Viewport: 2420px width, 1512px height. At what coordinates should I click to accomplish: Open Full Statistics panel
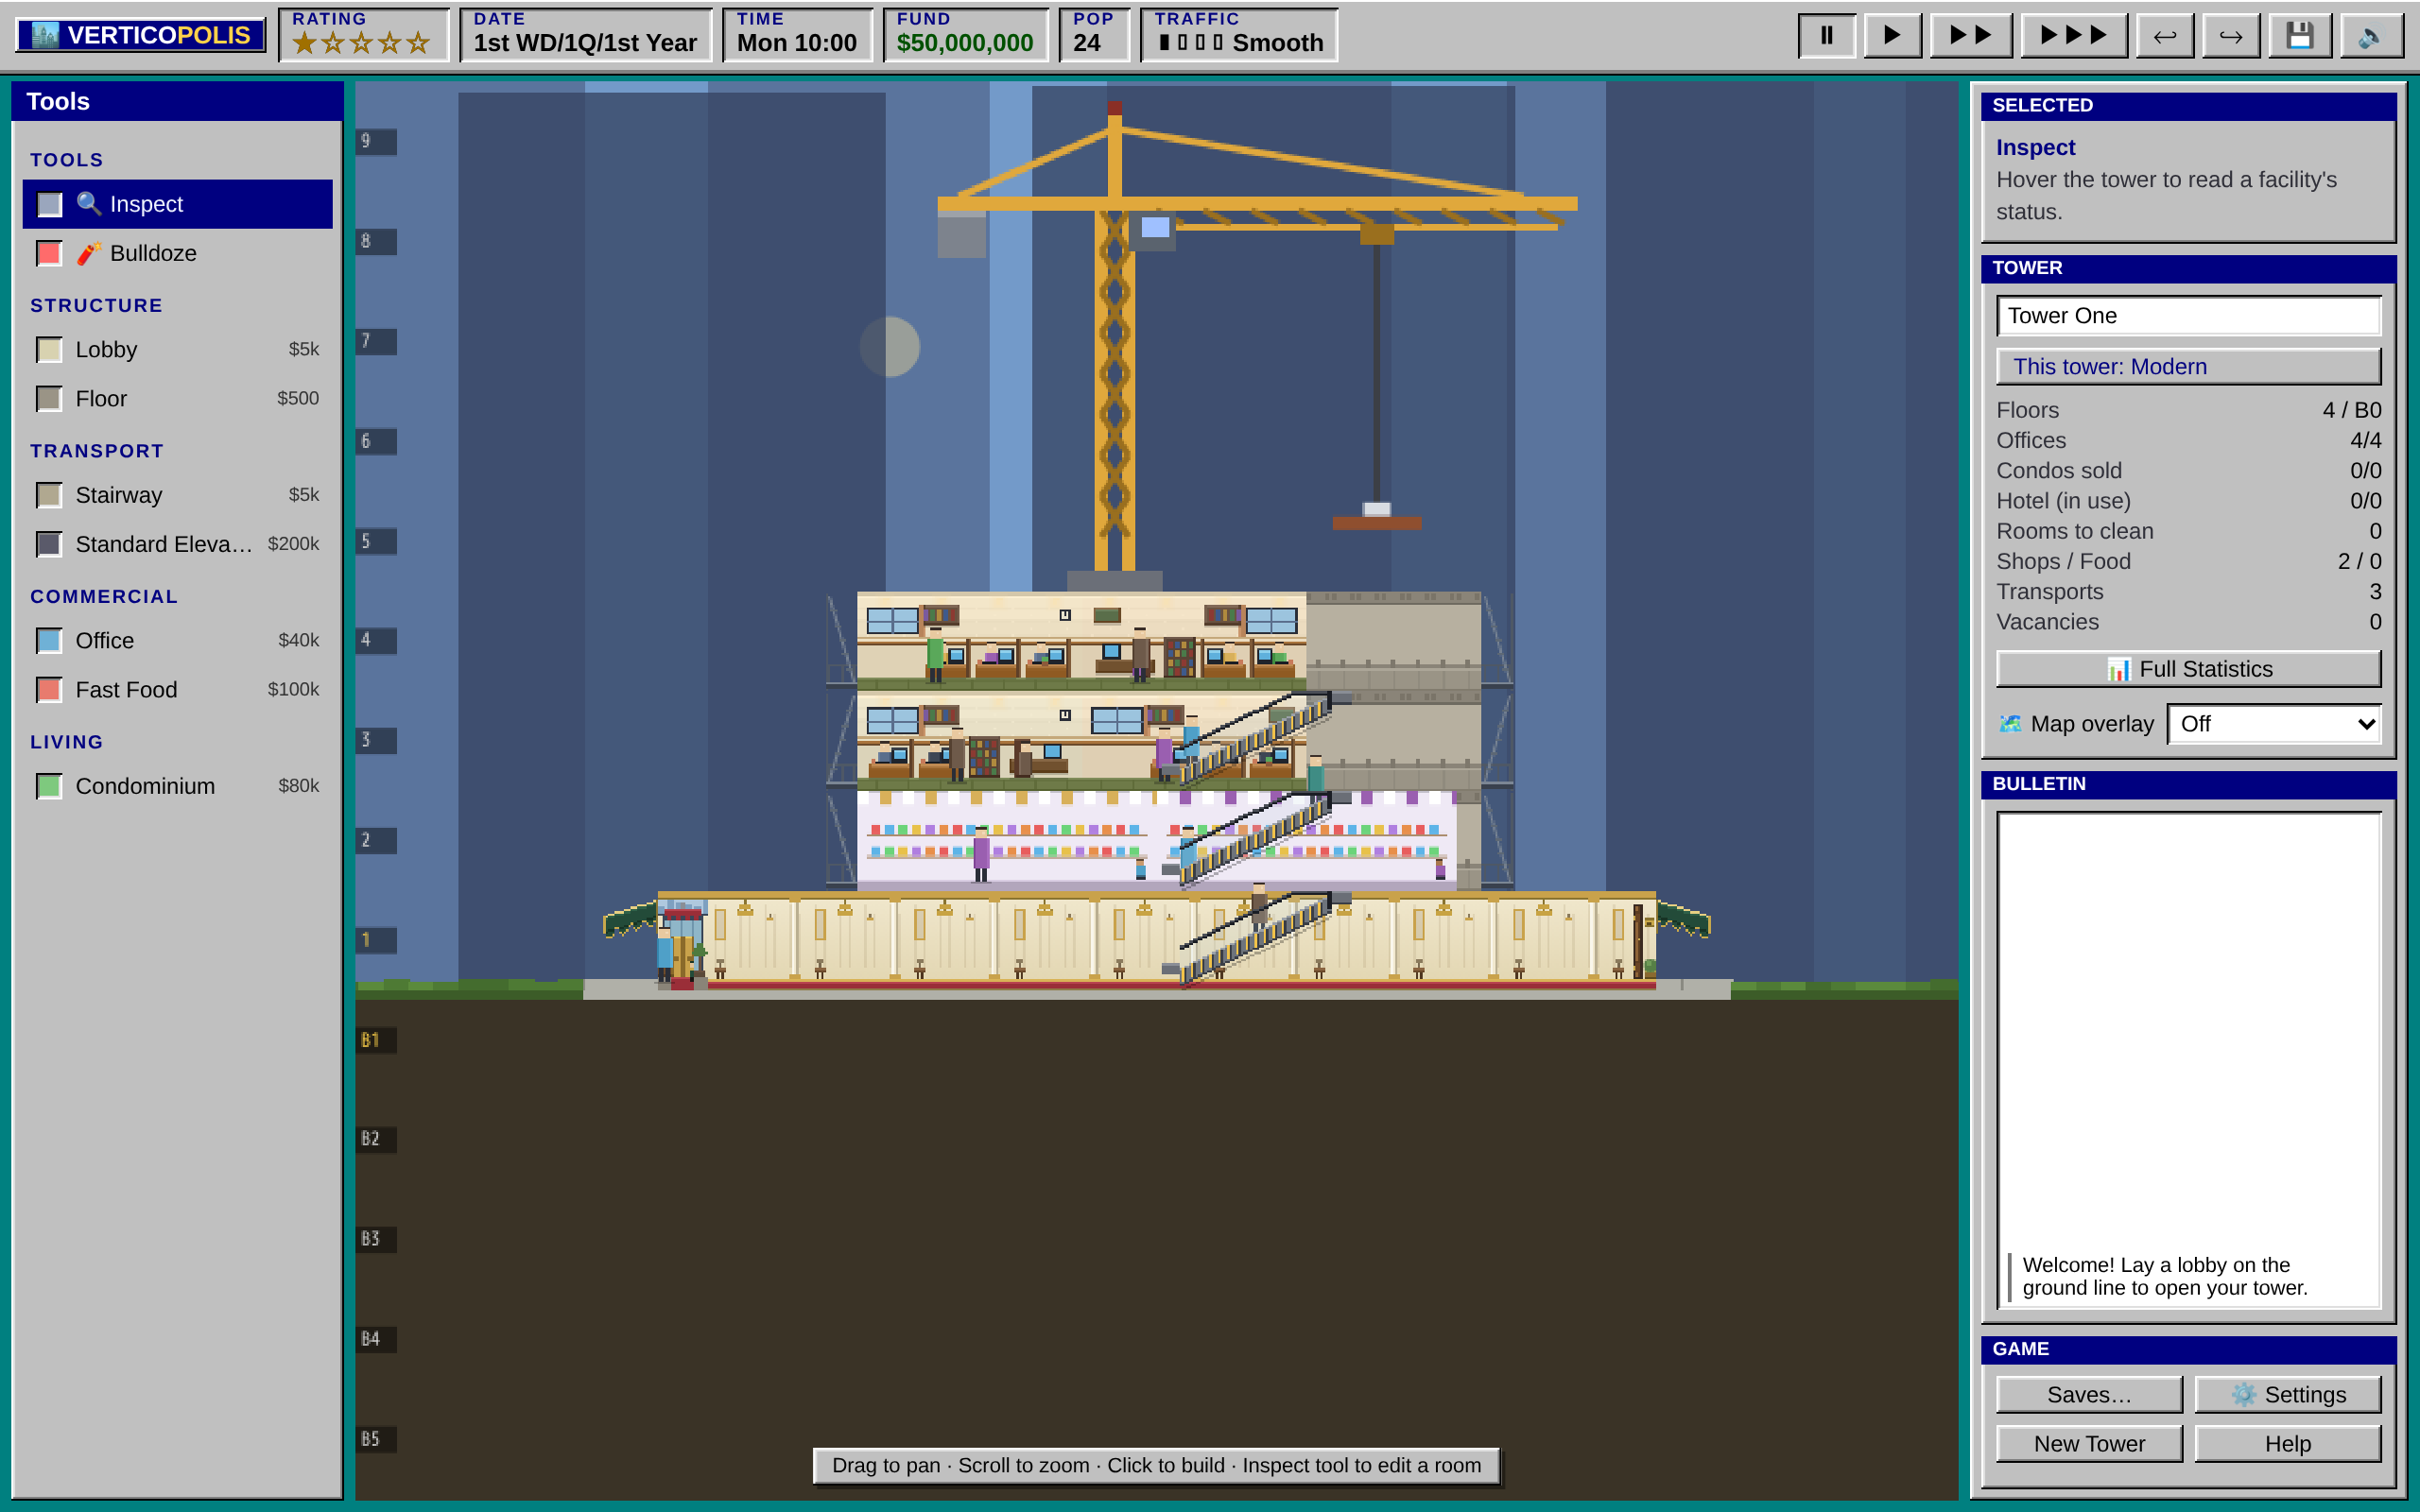pyautogui.click(x=2188, y=669)
